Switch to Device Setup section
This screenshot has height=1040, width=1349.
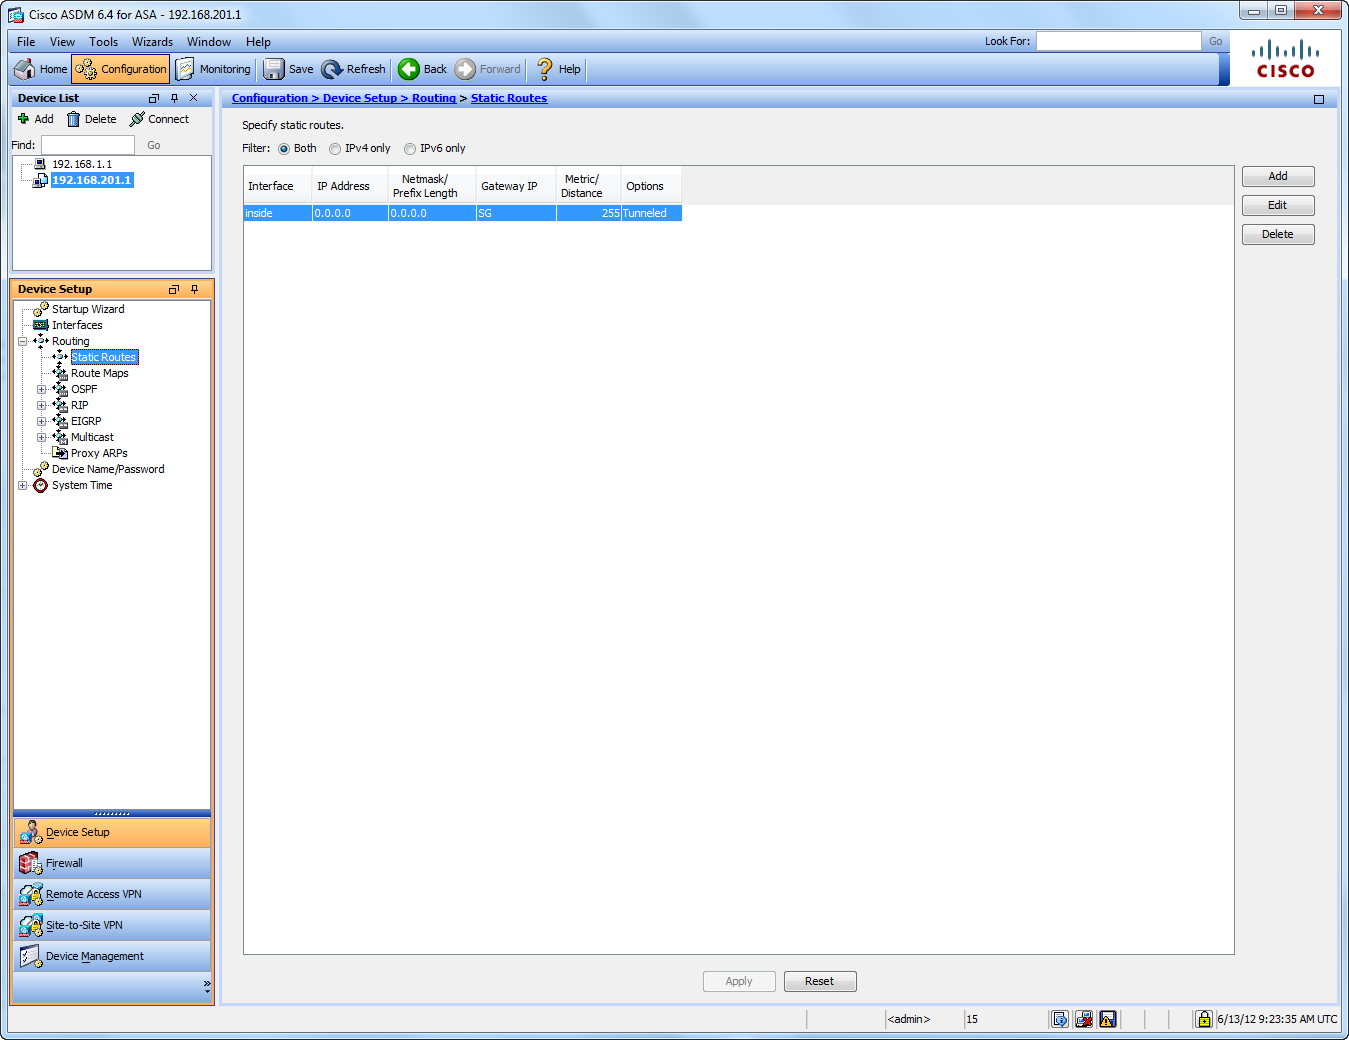[112, 832]
